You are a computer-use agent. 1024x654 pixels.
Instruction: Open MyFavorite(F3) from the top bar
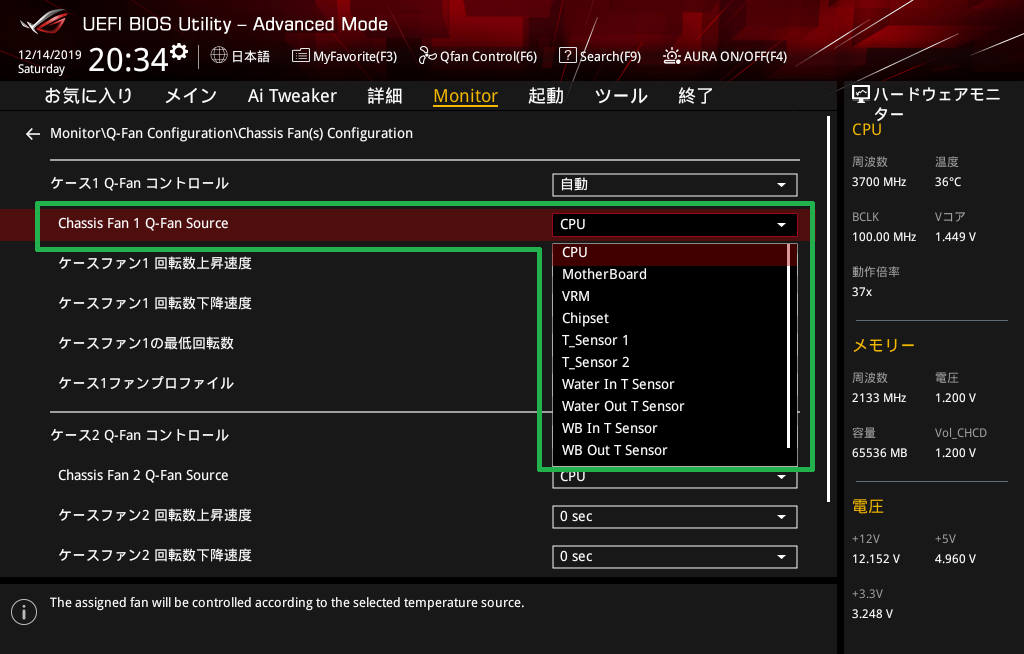[x=345, y=56]
